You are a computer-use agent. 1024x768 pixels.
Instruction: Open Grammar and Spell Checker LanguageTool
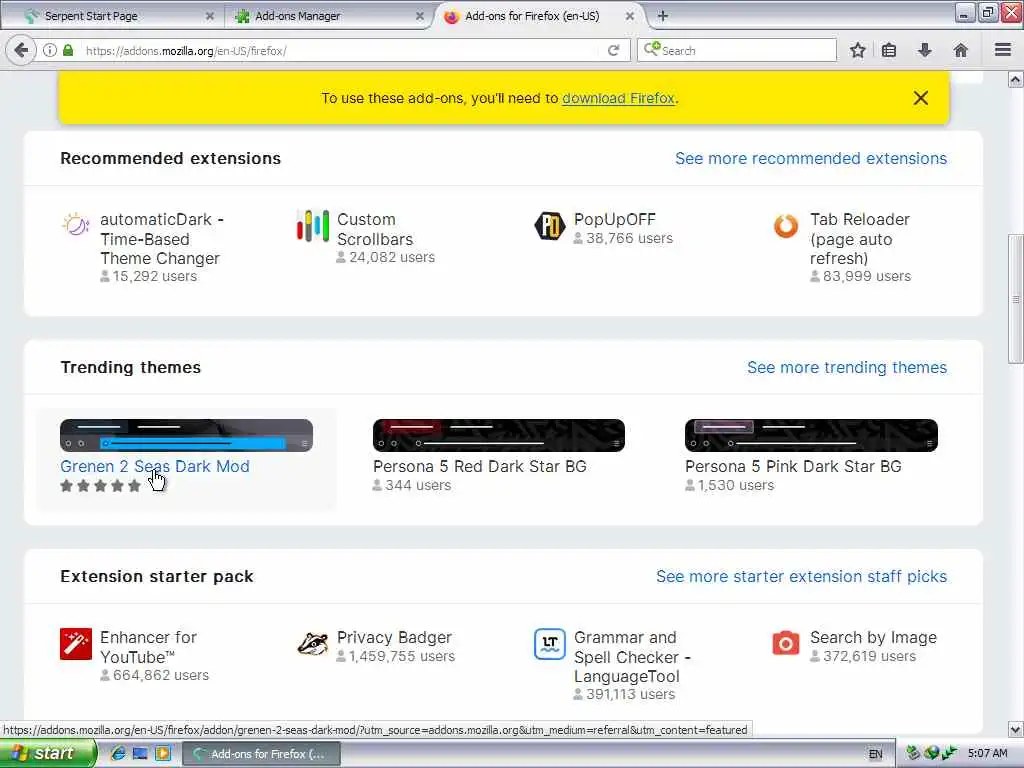point(632,657)
